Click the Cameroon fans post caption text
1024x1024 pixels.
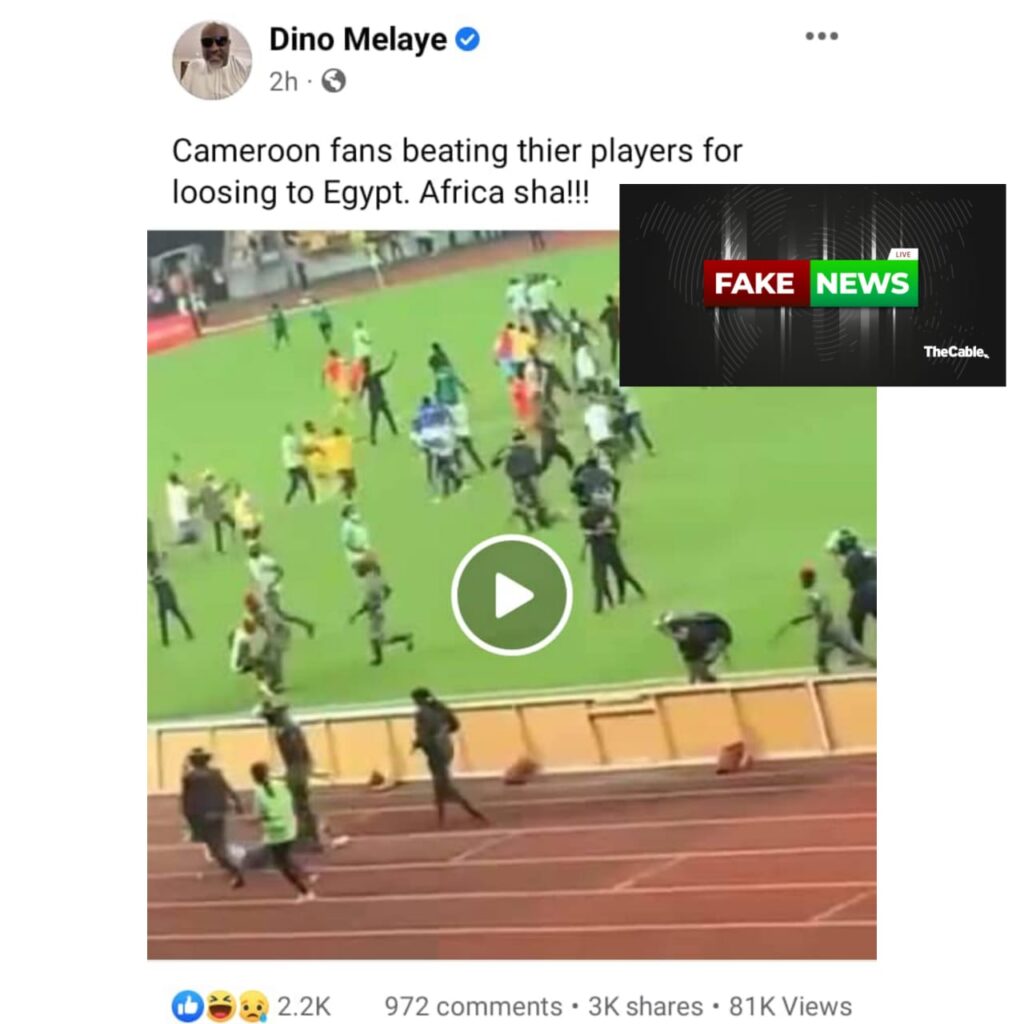click(x=457, y=171)
